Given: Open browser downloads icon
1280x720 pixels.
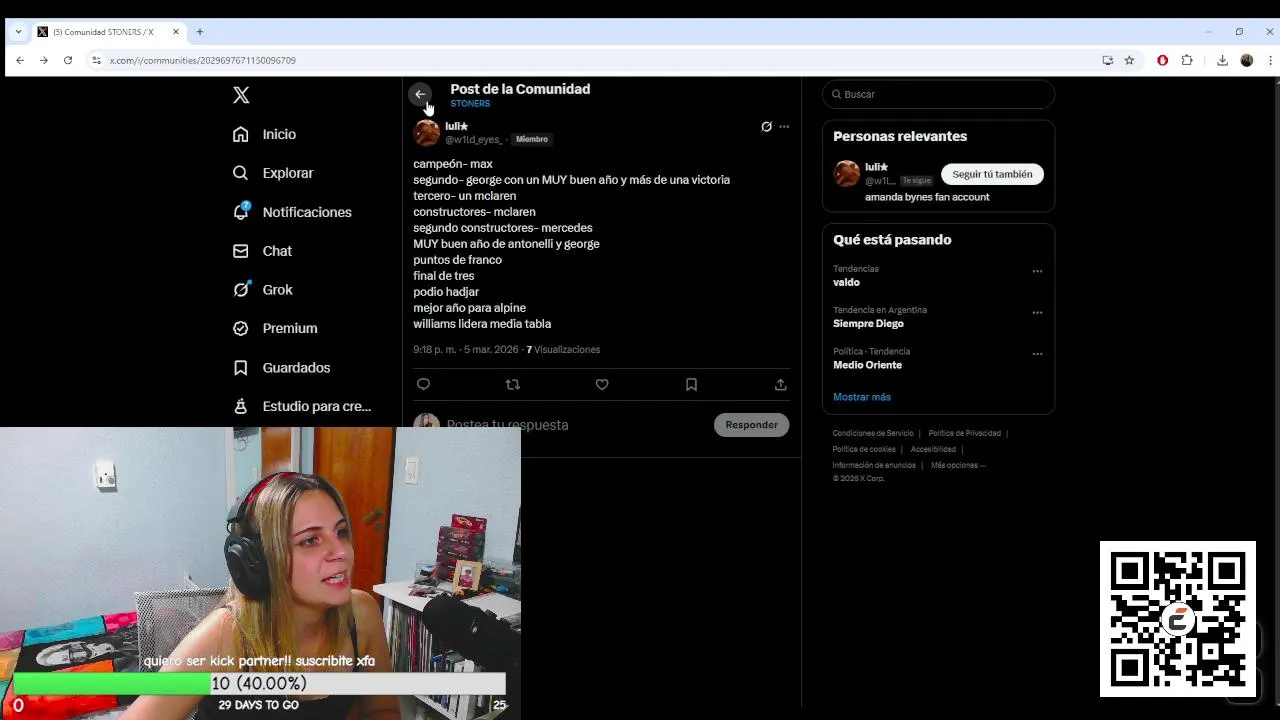Looking at the screenshot, I should coord(1222,60).
